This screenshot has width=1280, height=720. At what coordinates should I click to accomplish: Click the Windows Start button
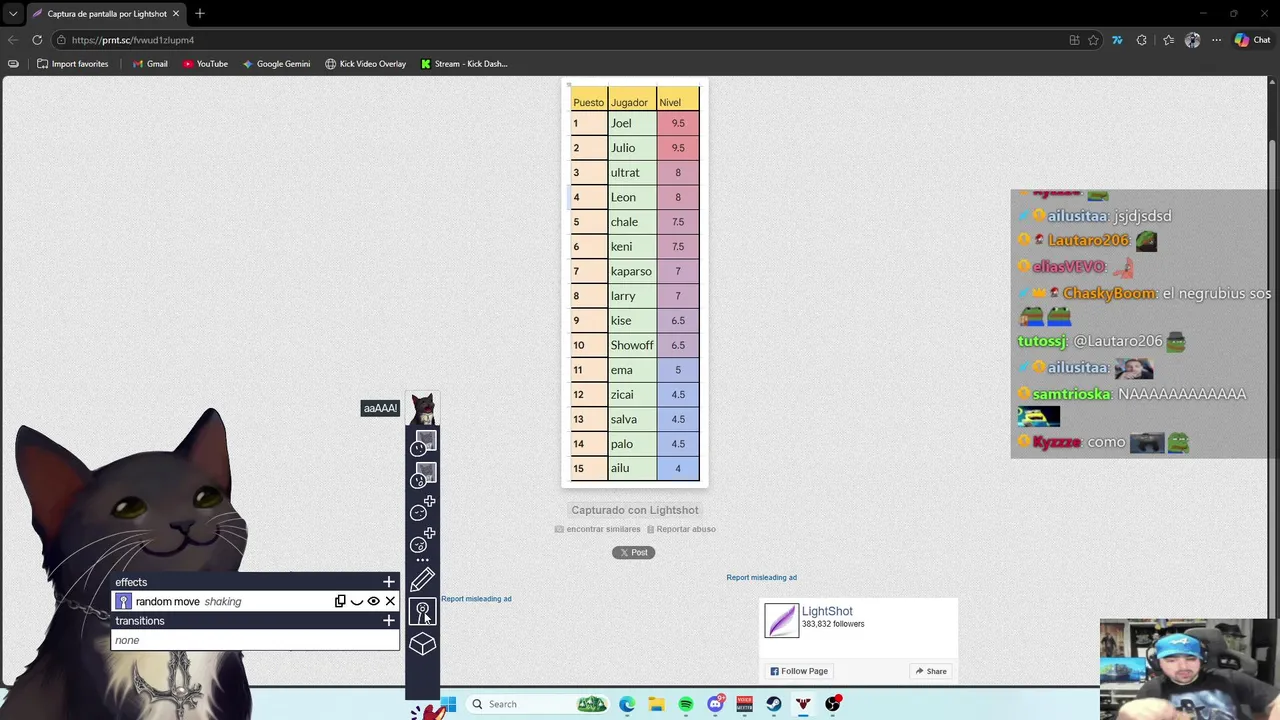pyautogui.click(x=448, y=704)
